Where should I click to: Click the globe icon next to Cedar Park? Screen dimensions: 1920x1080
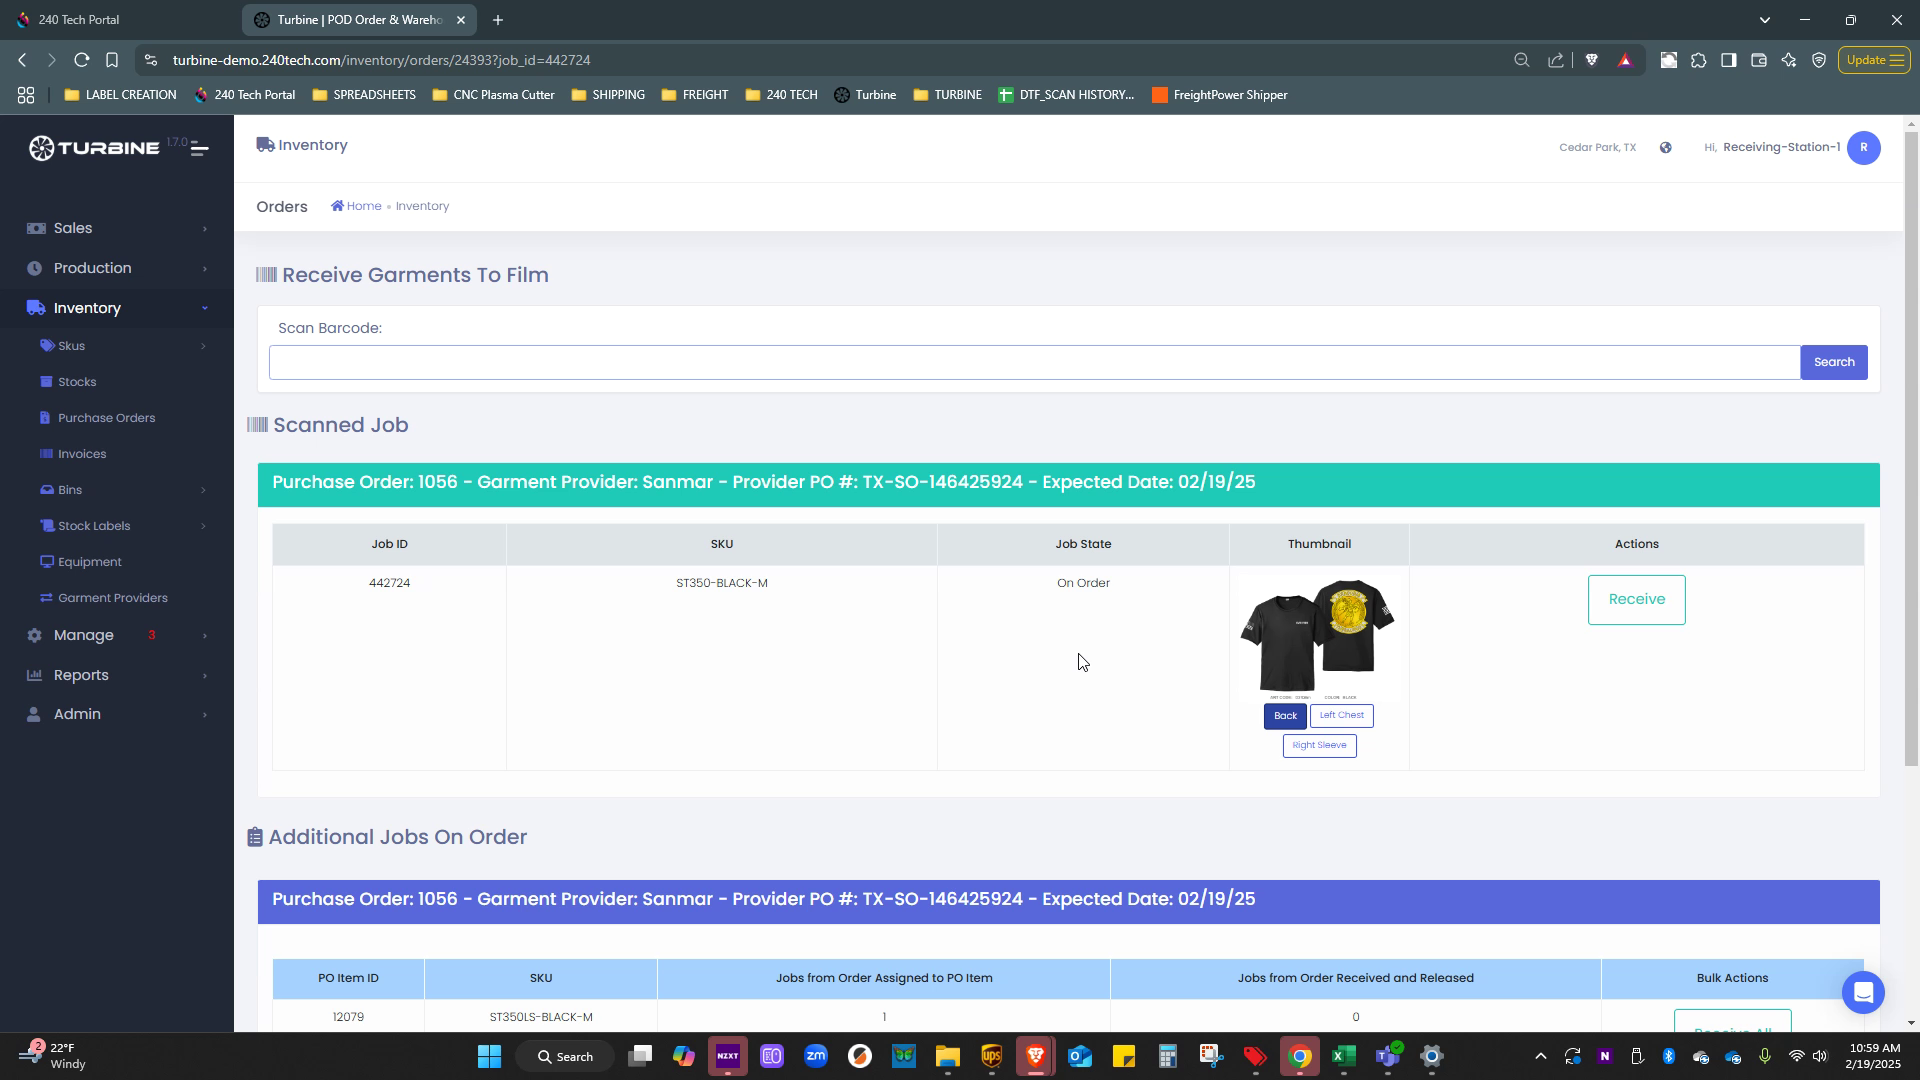[x=1665, y=148]
